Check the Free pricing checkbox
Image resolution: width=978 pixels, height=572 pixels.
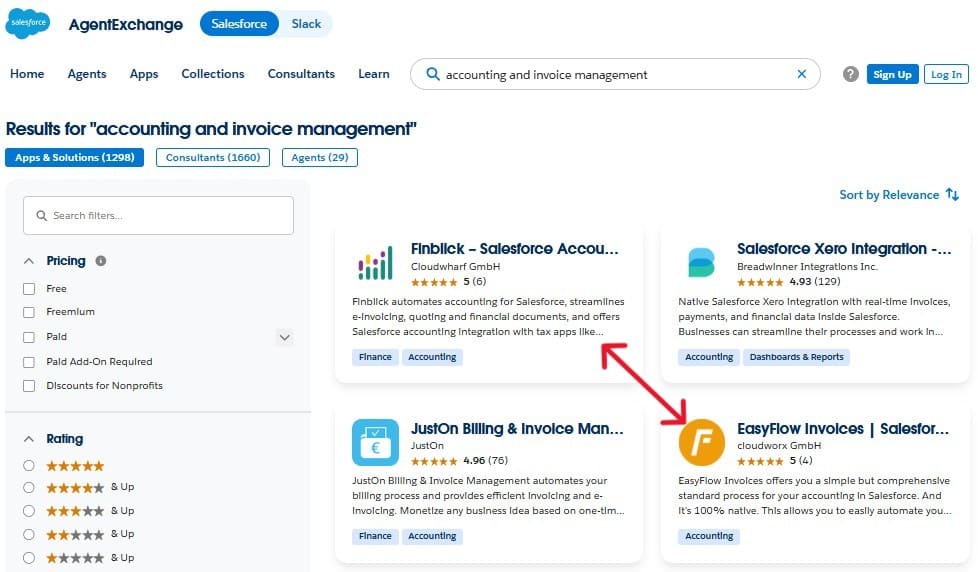tap(29, 289)
